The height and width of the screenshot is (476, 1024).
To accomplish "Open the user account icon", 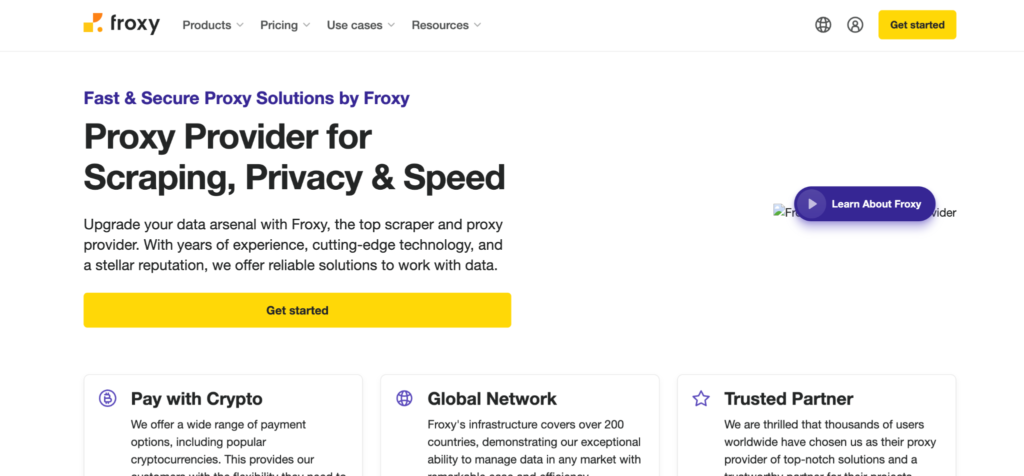I will [855, 25].
